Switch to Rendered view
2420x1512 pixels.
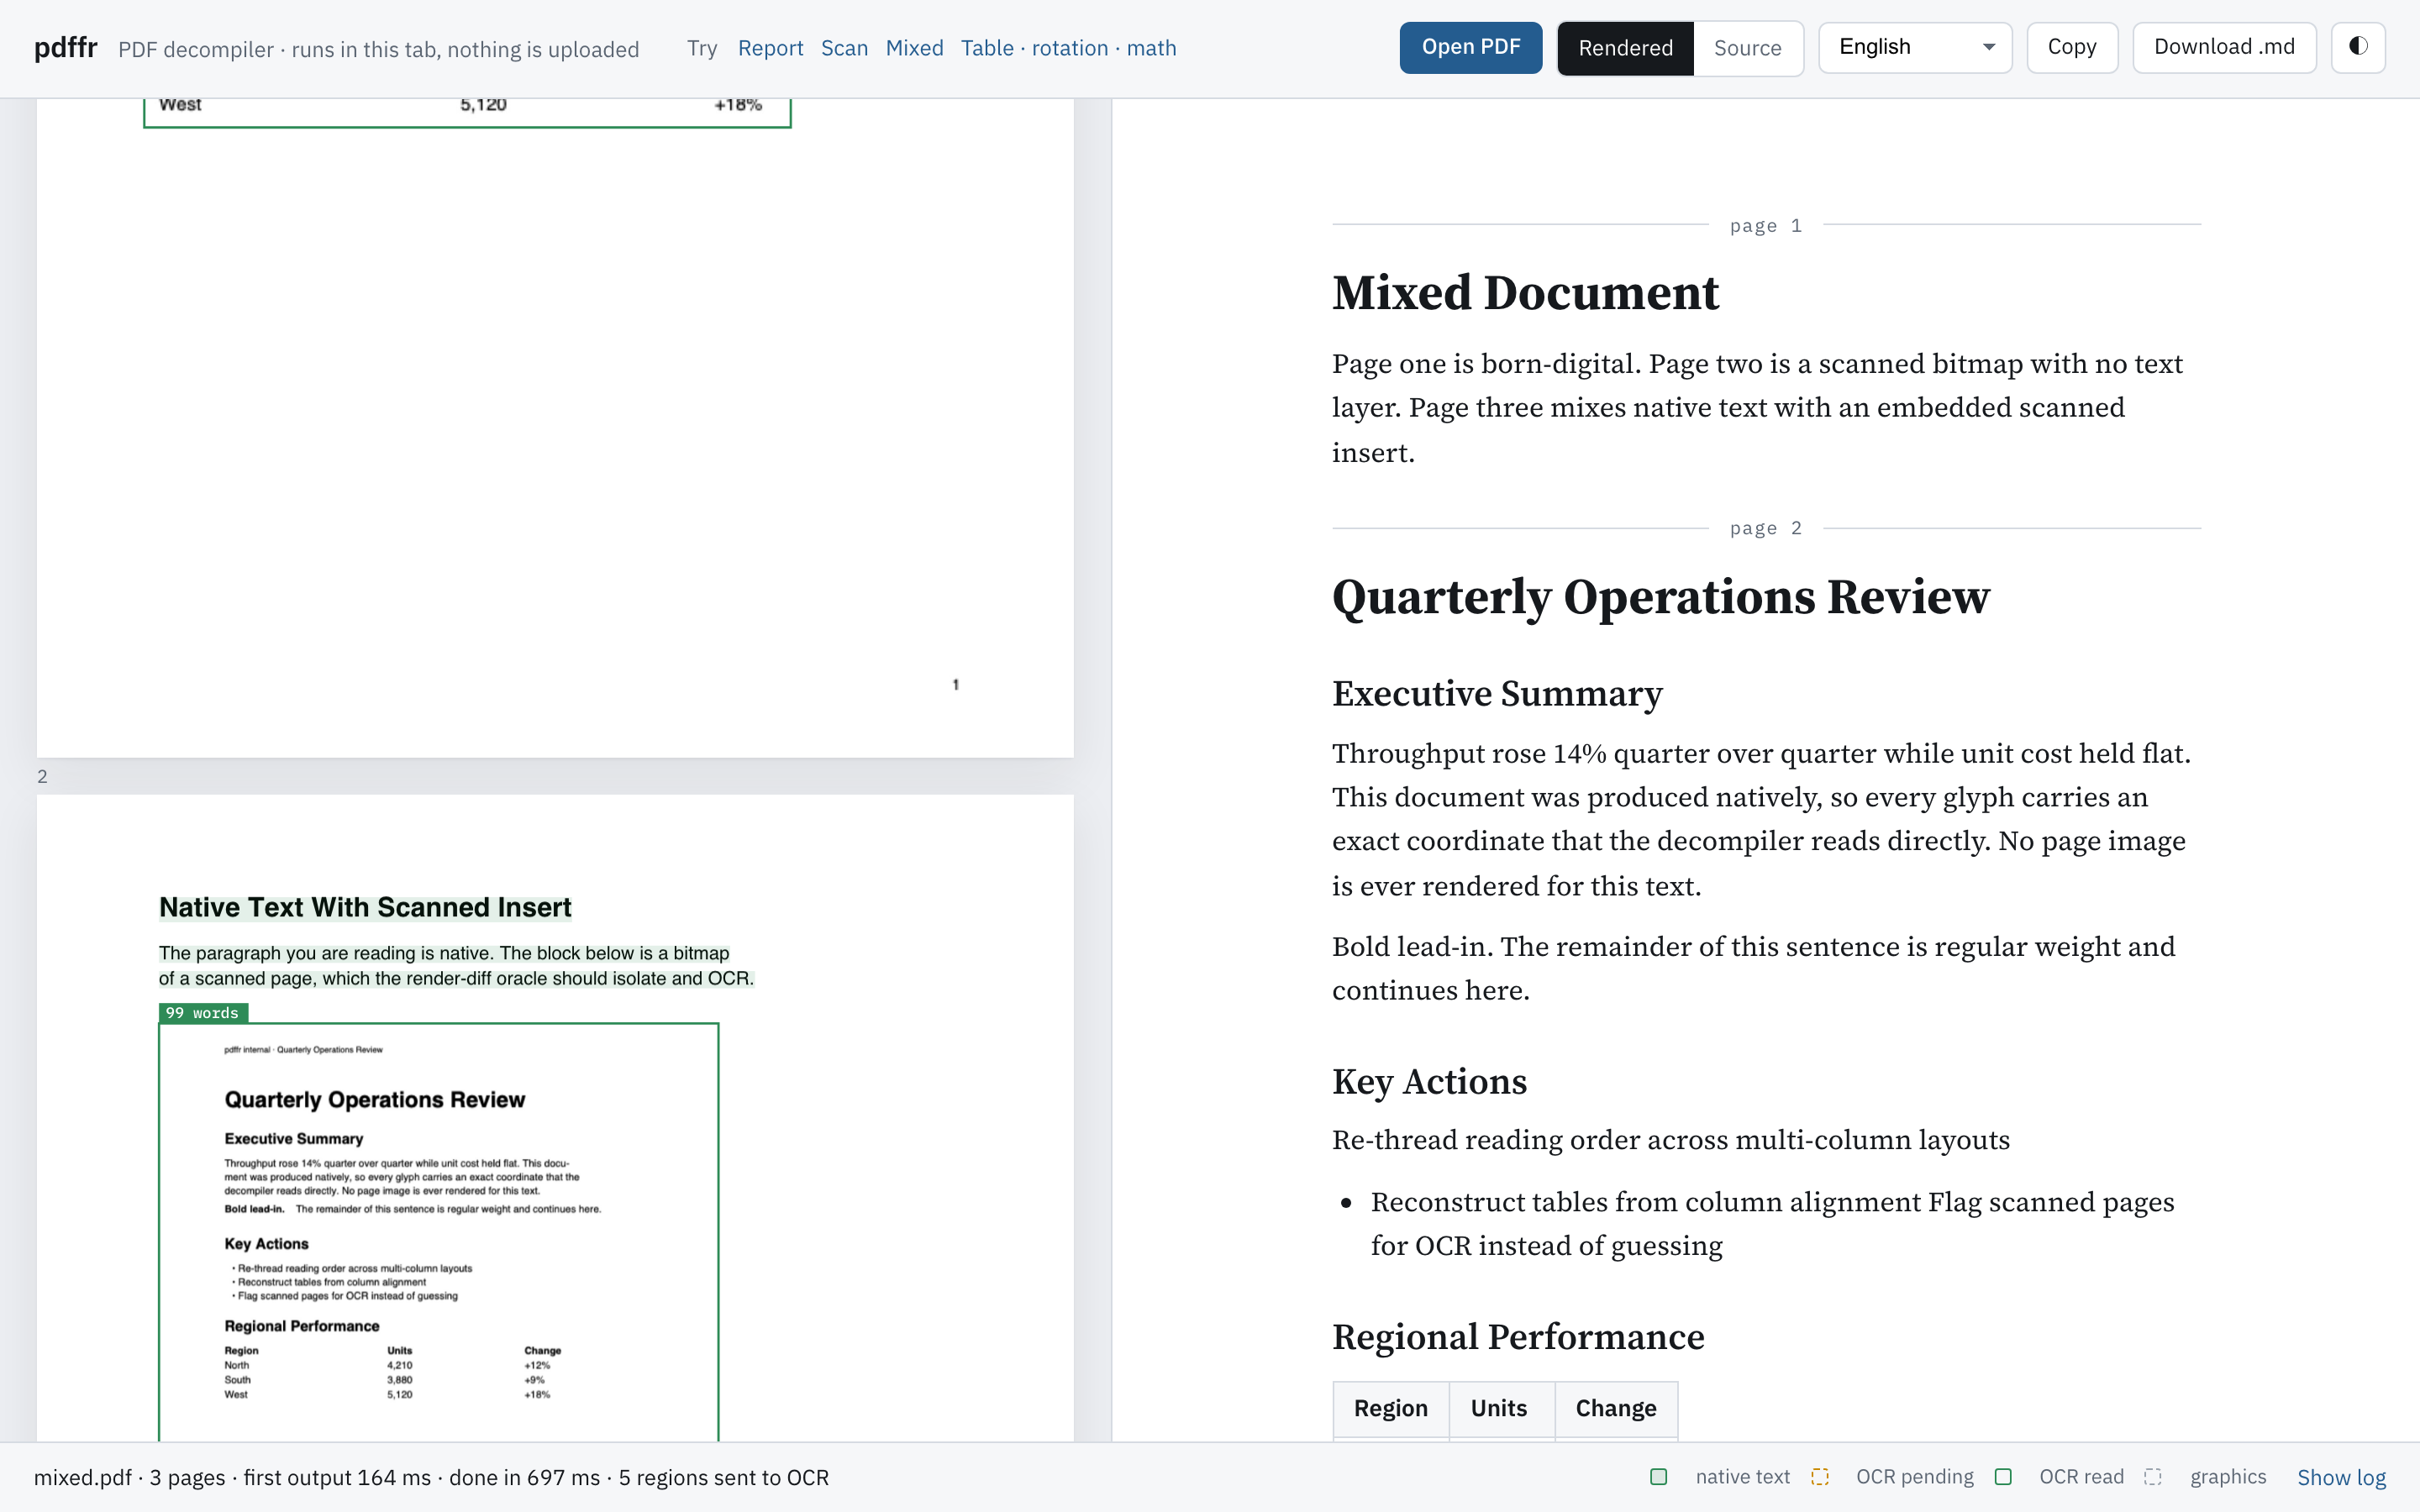1625,48
